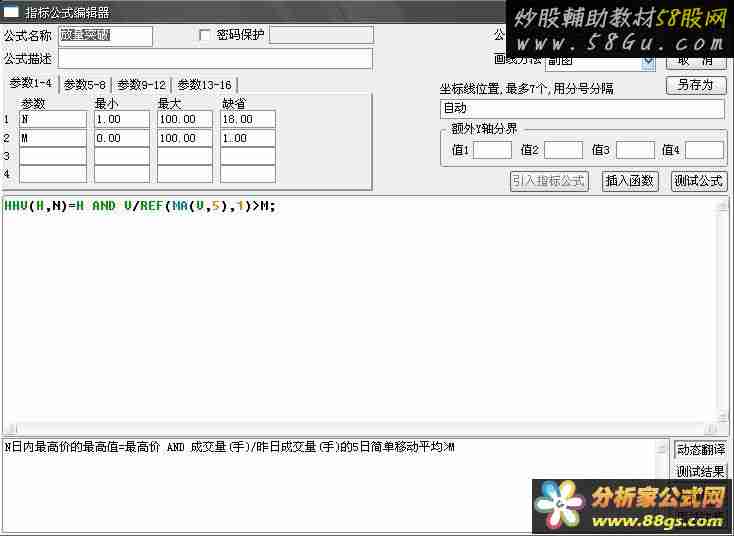Screen dimensions: 734x536
Task: Click the formula editor horizontal scrollbar
Action: [360, 428]
